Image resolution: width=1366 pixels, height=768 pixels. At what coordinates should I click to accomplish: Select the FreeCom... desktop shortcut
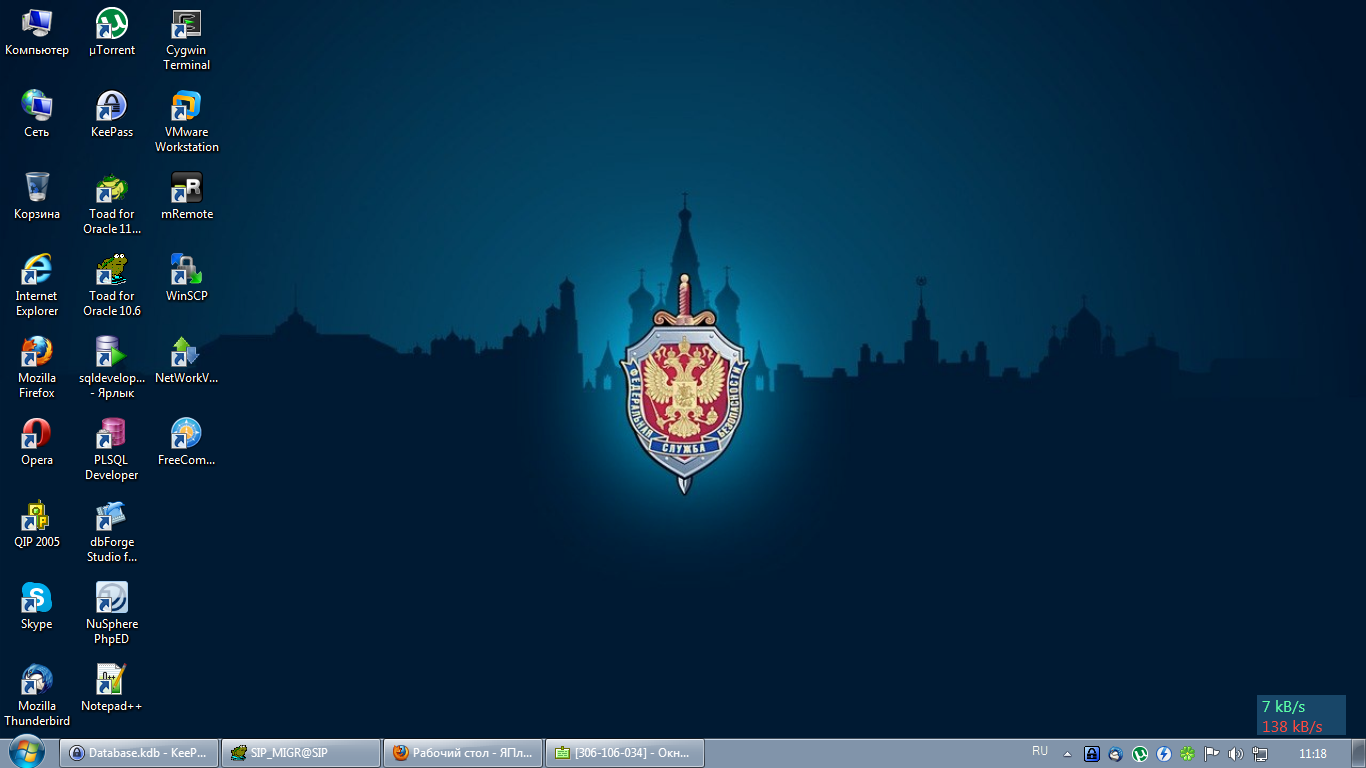coord(187,442)
